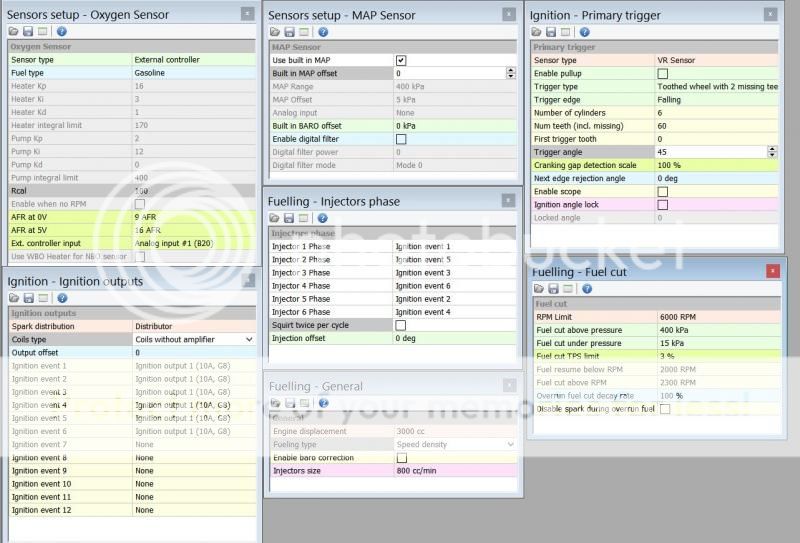
Task: Enable the Squirt twice per cycle checkbox
Action: coord(401,325)
